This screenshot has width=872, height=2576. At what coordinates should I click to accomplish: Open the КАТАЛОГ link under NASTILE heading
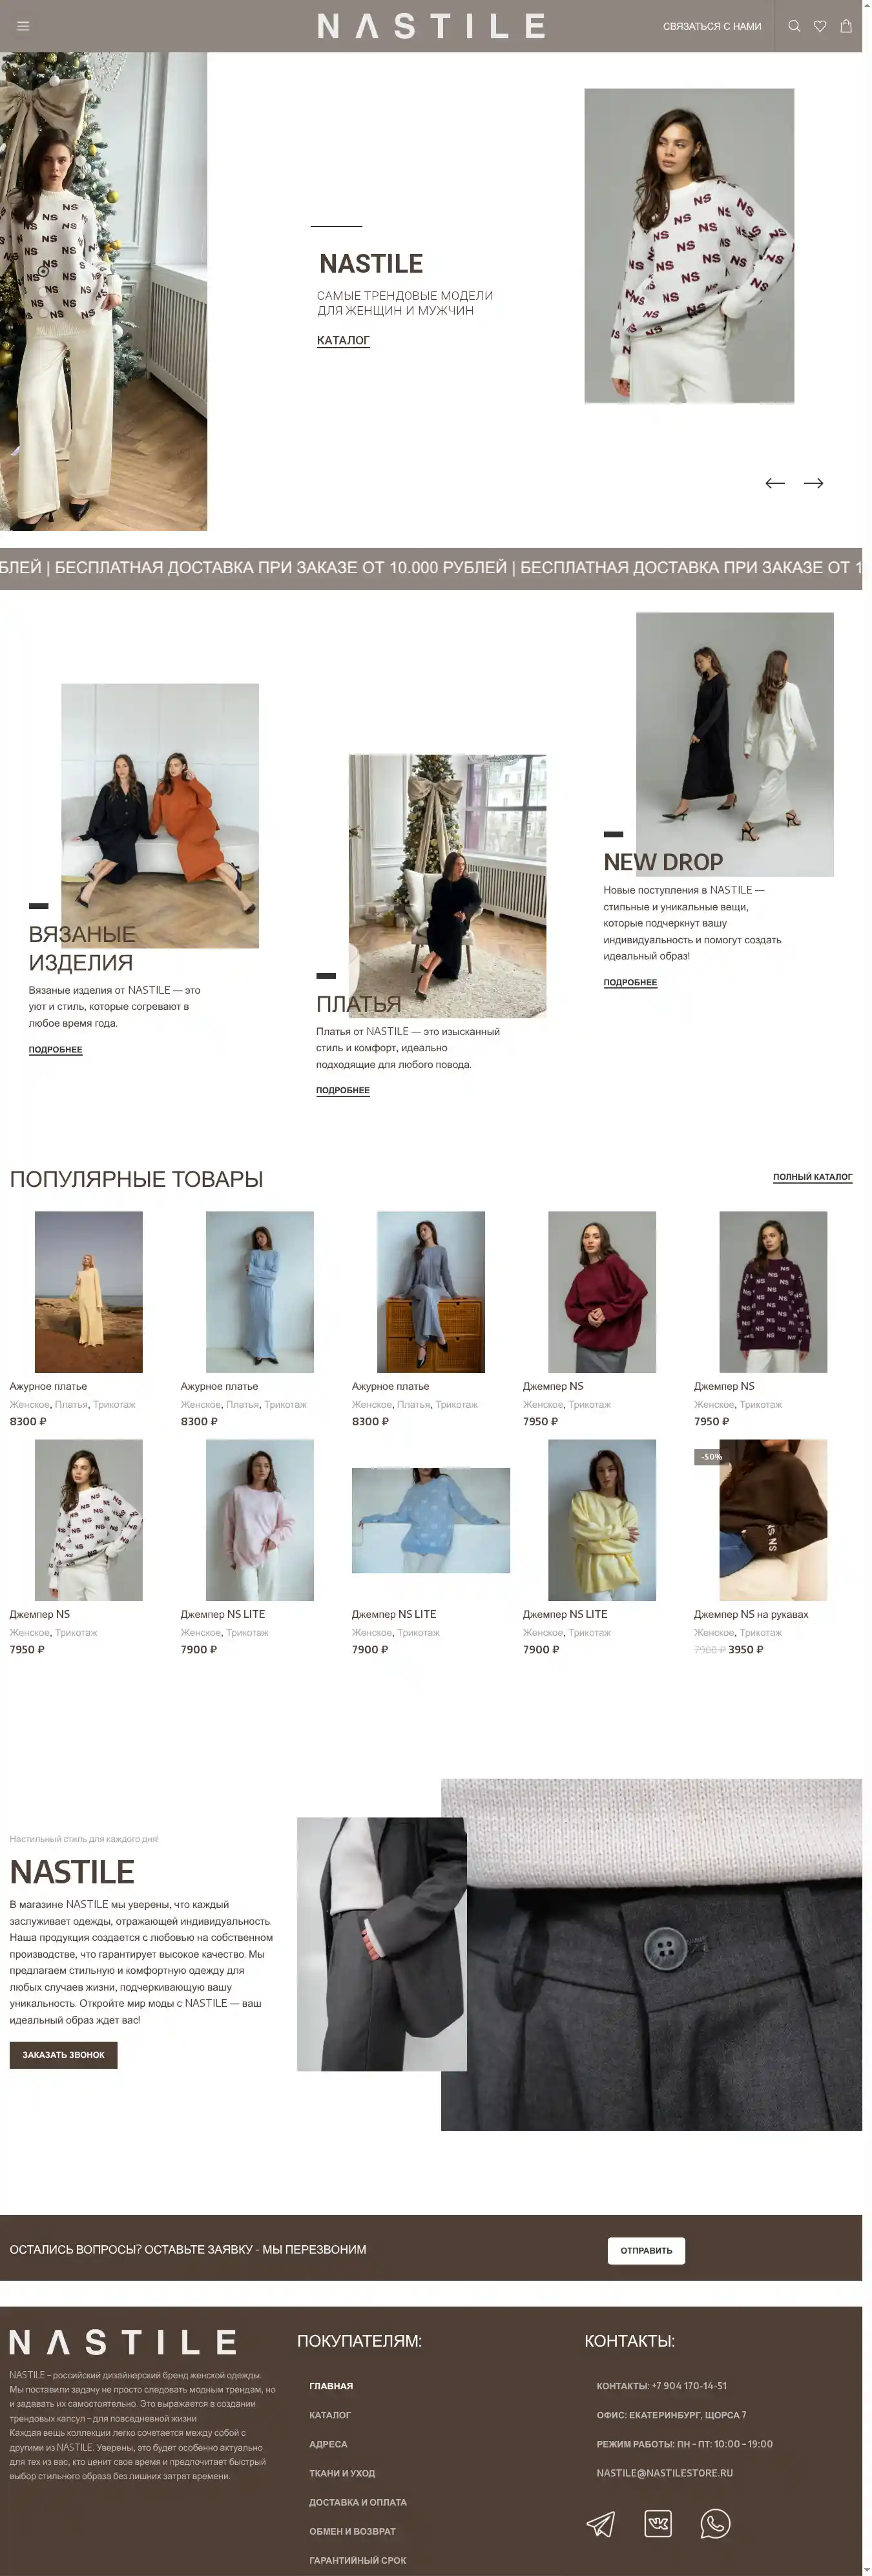343,340
